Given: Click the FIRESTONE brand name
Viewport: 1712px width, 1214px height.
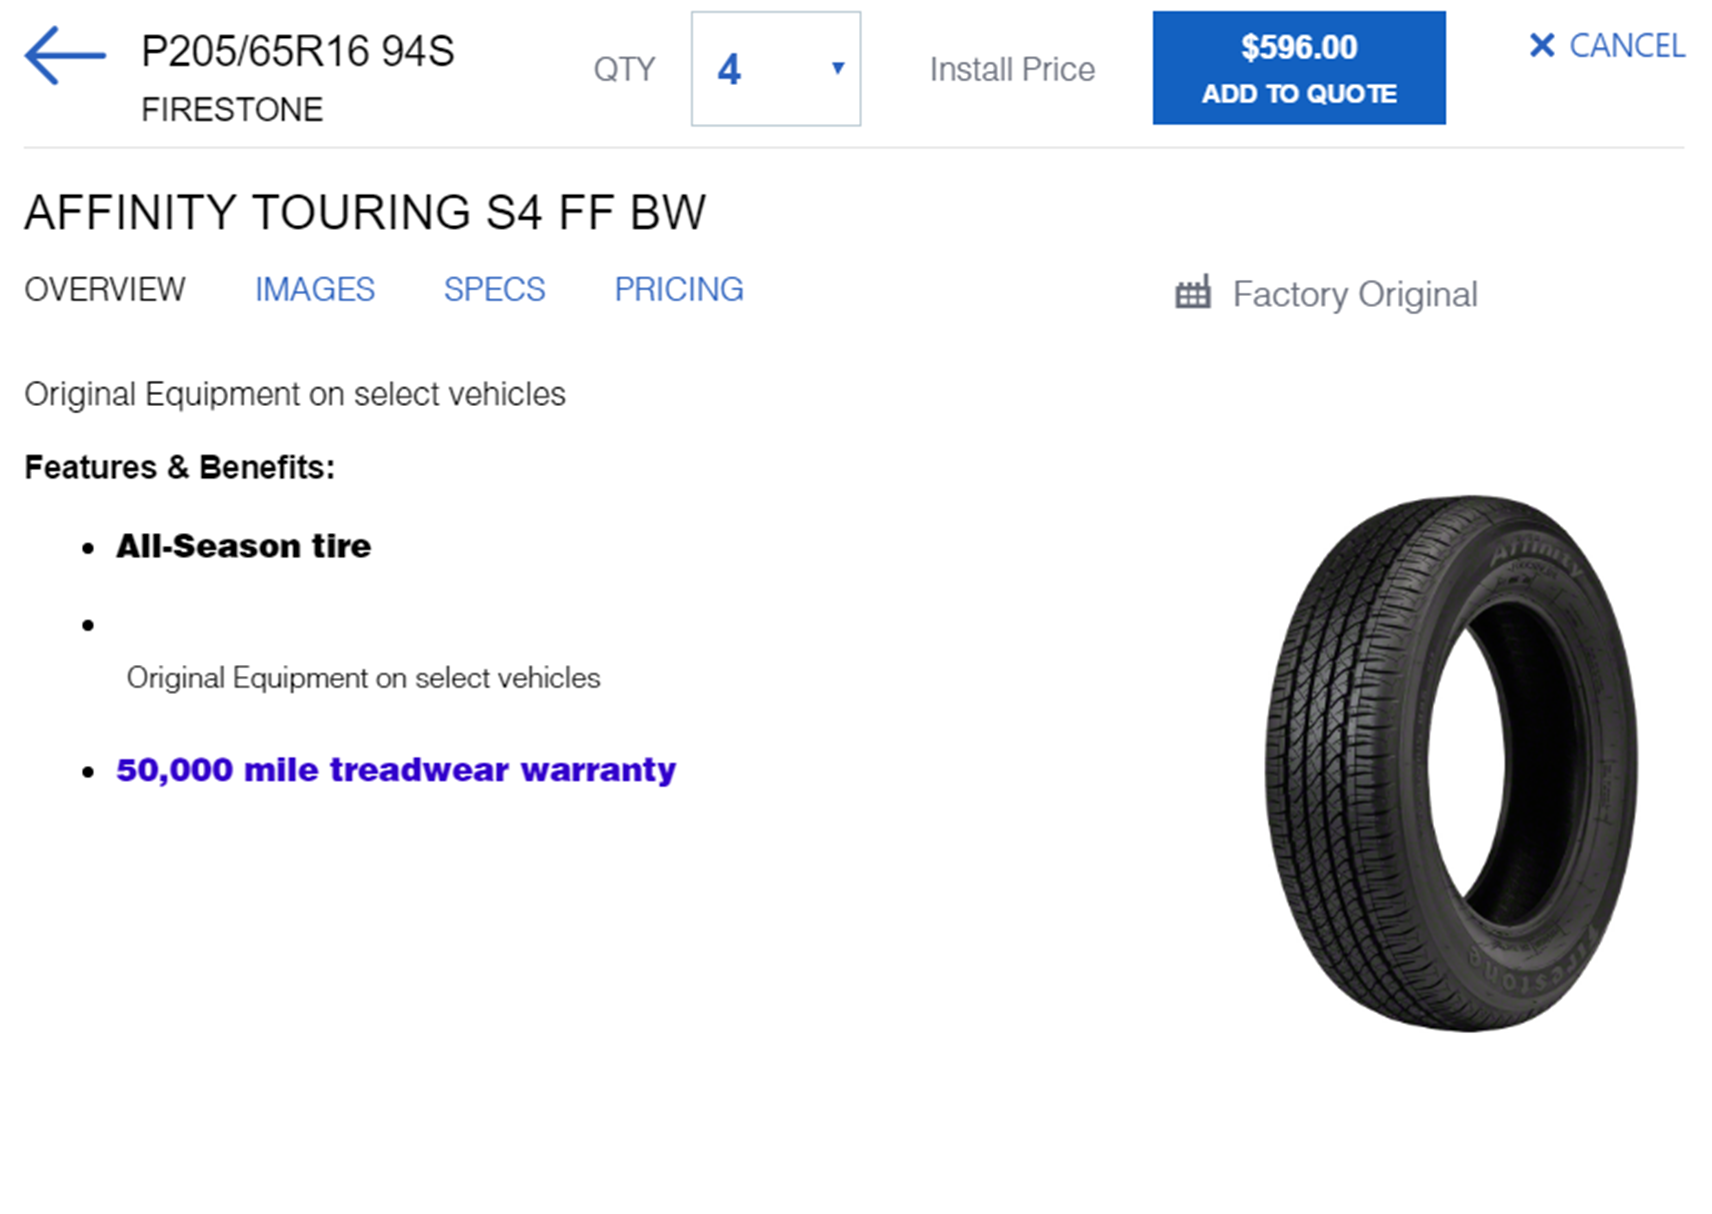Looking at the screenshot, I should 232,109.
